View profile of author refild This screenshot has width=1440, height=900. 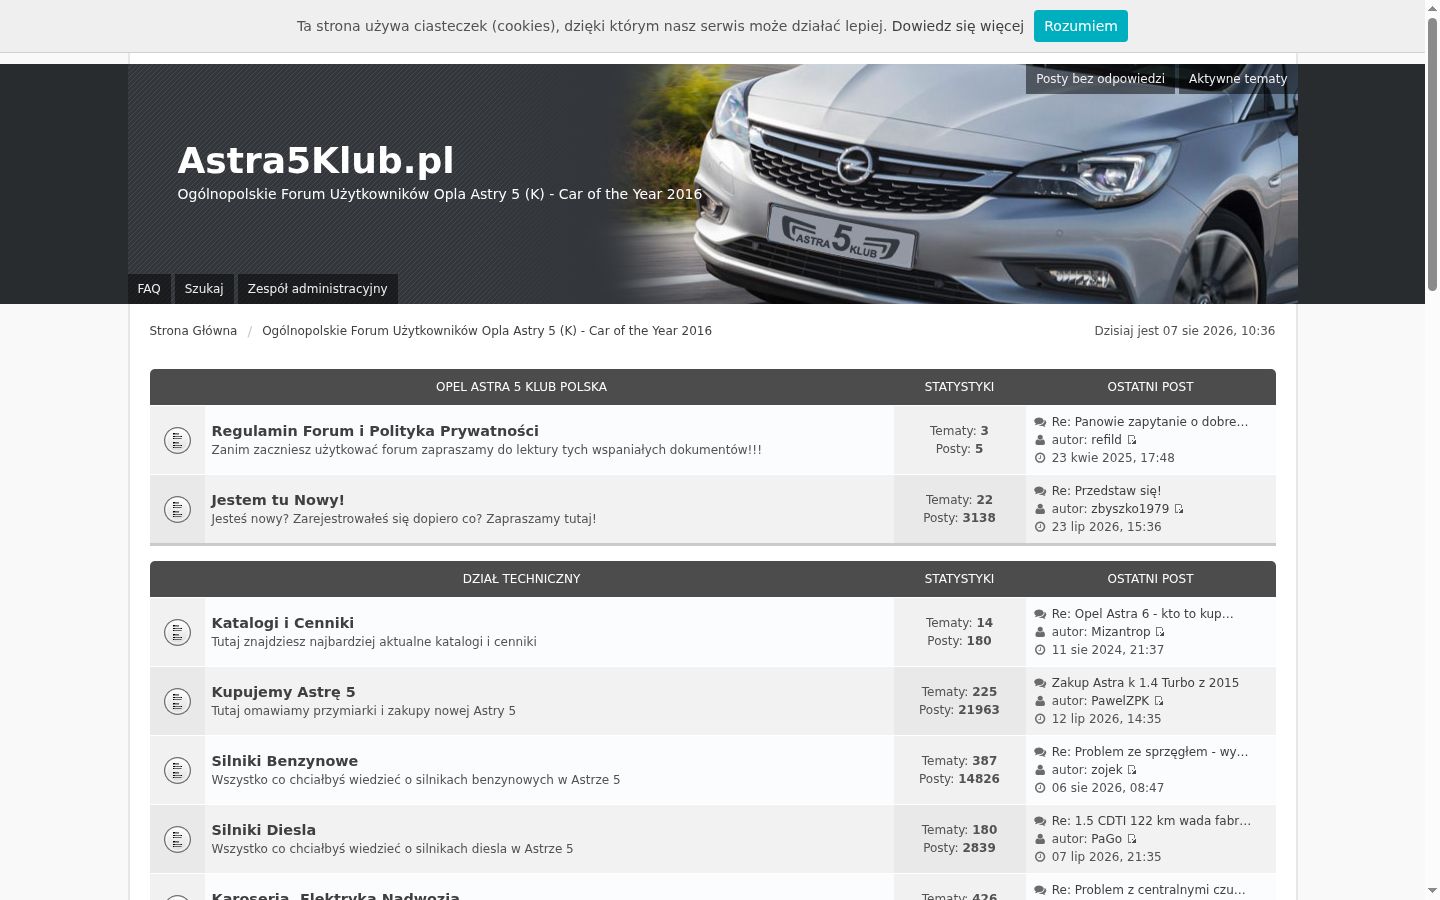pyautogui.click(x=1106, y=440)
